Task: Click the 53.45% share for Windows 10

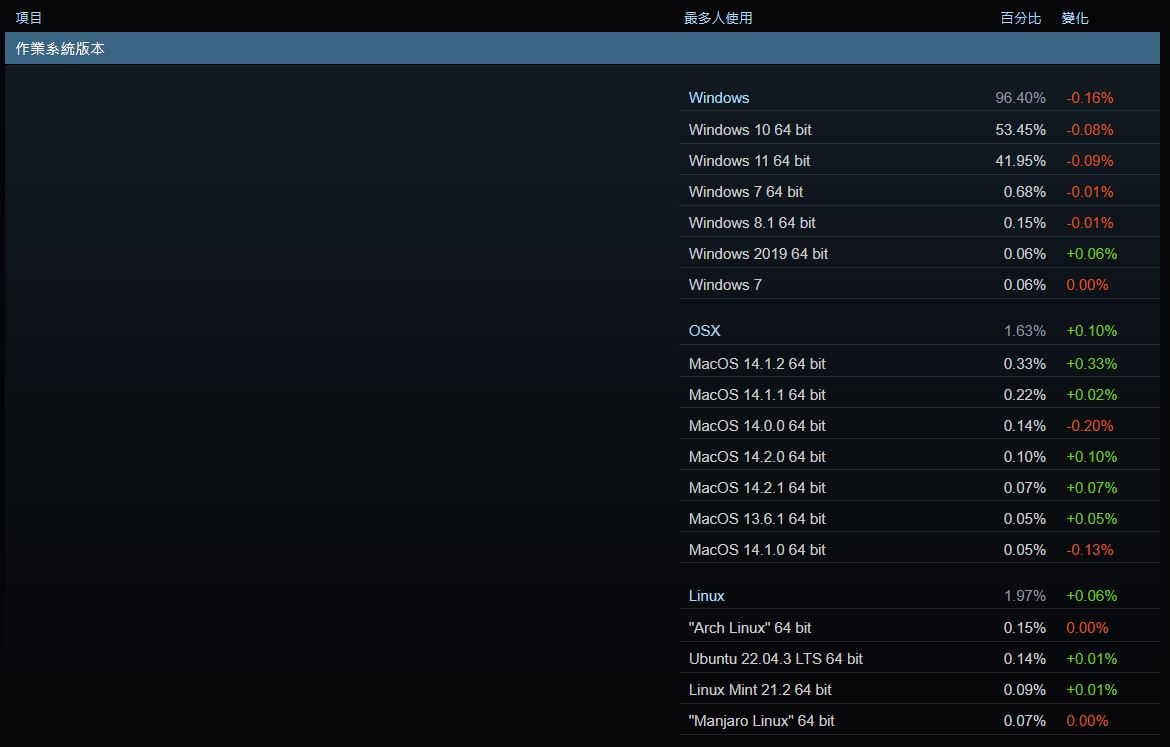Action: pos(1020,130)
